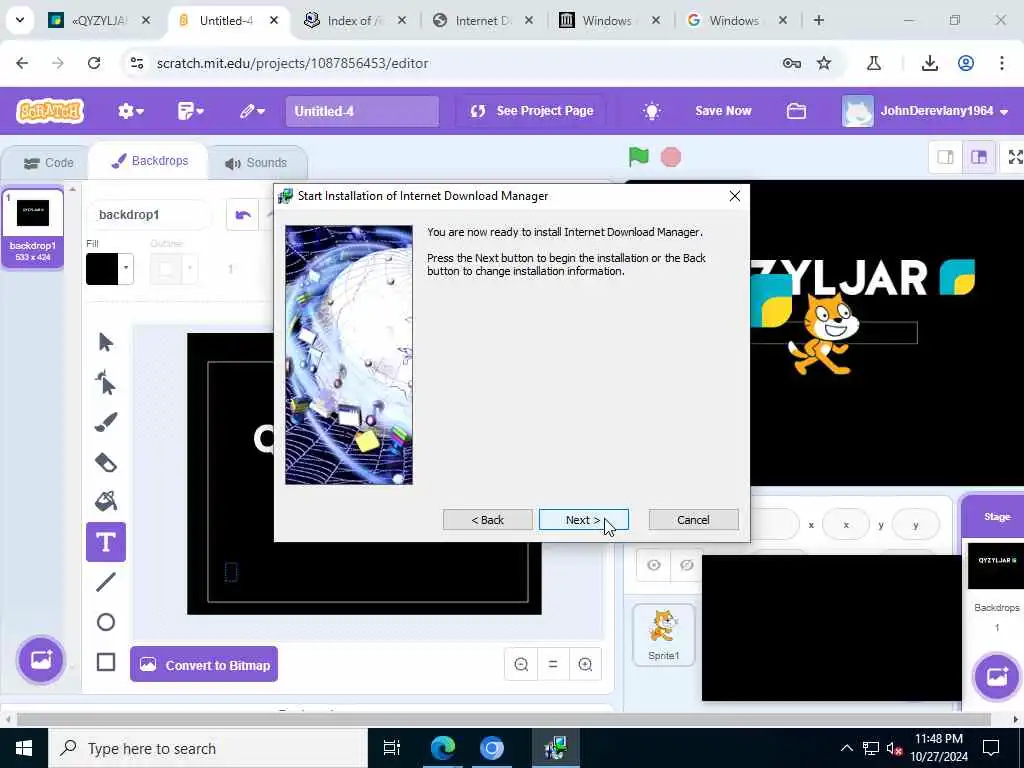
Task: Open Microsoft Edge from taskbar
Action: point(442,748)
